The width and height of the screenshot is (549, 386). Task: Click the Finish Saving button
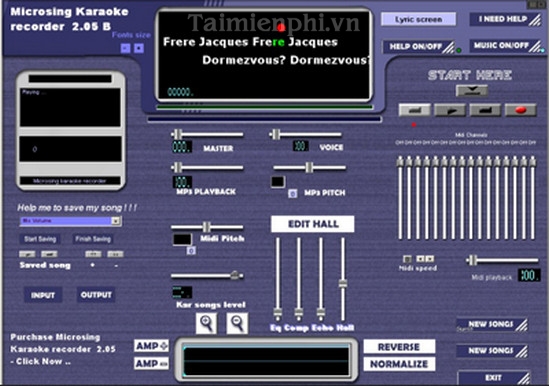pos(93,239)
